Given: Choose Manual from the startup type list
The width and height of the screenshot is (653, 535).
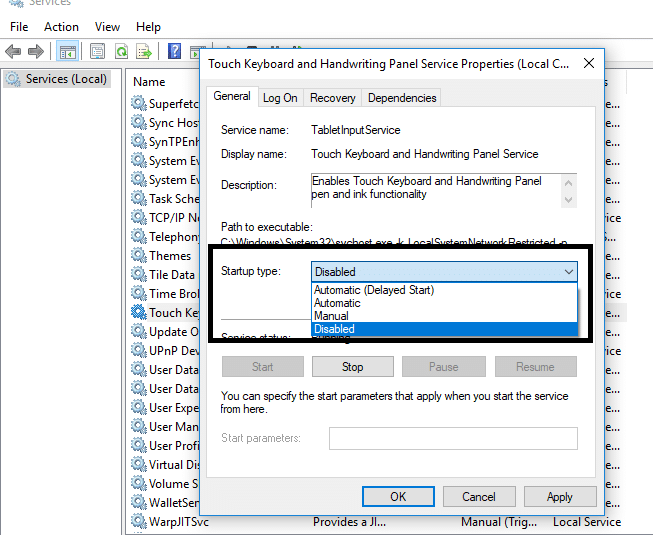Looking at the screenshot, I should click(333, 316).
